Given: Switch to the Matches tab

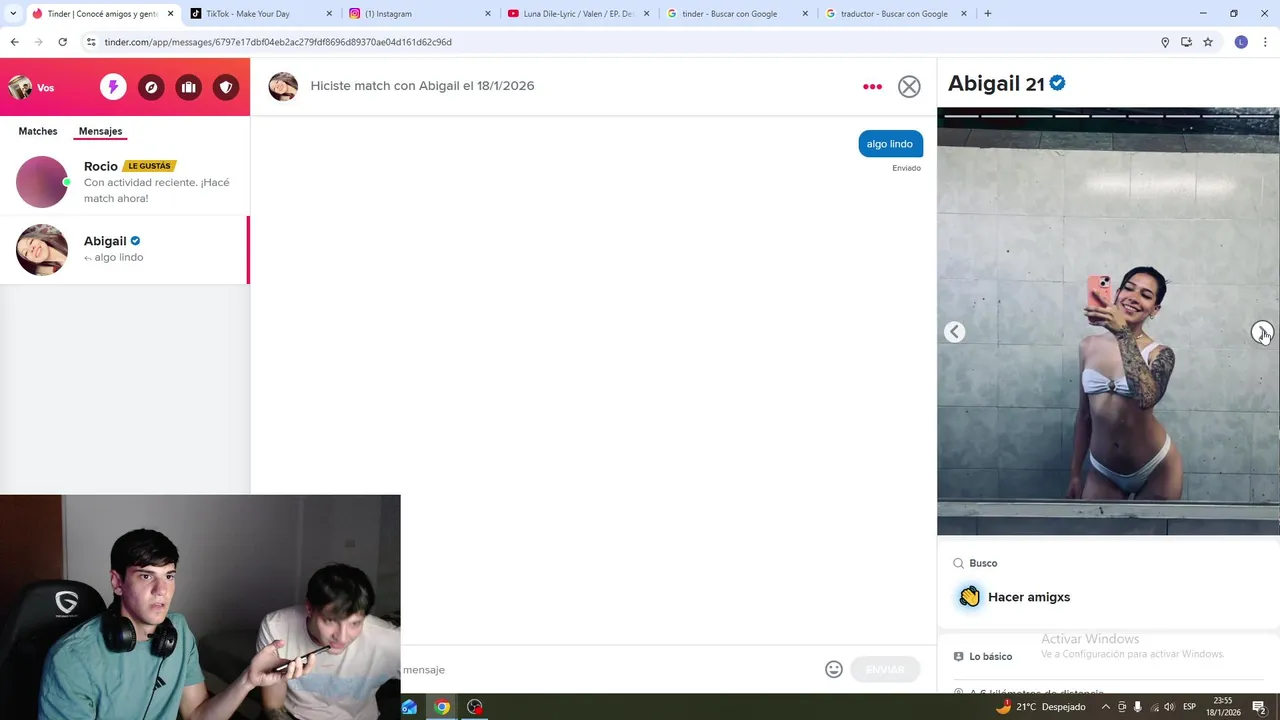Looking at the screenshot, I should 38,131.
